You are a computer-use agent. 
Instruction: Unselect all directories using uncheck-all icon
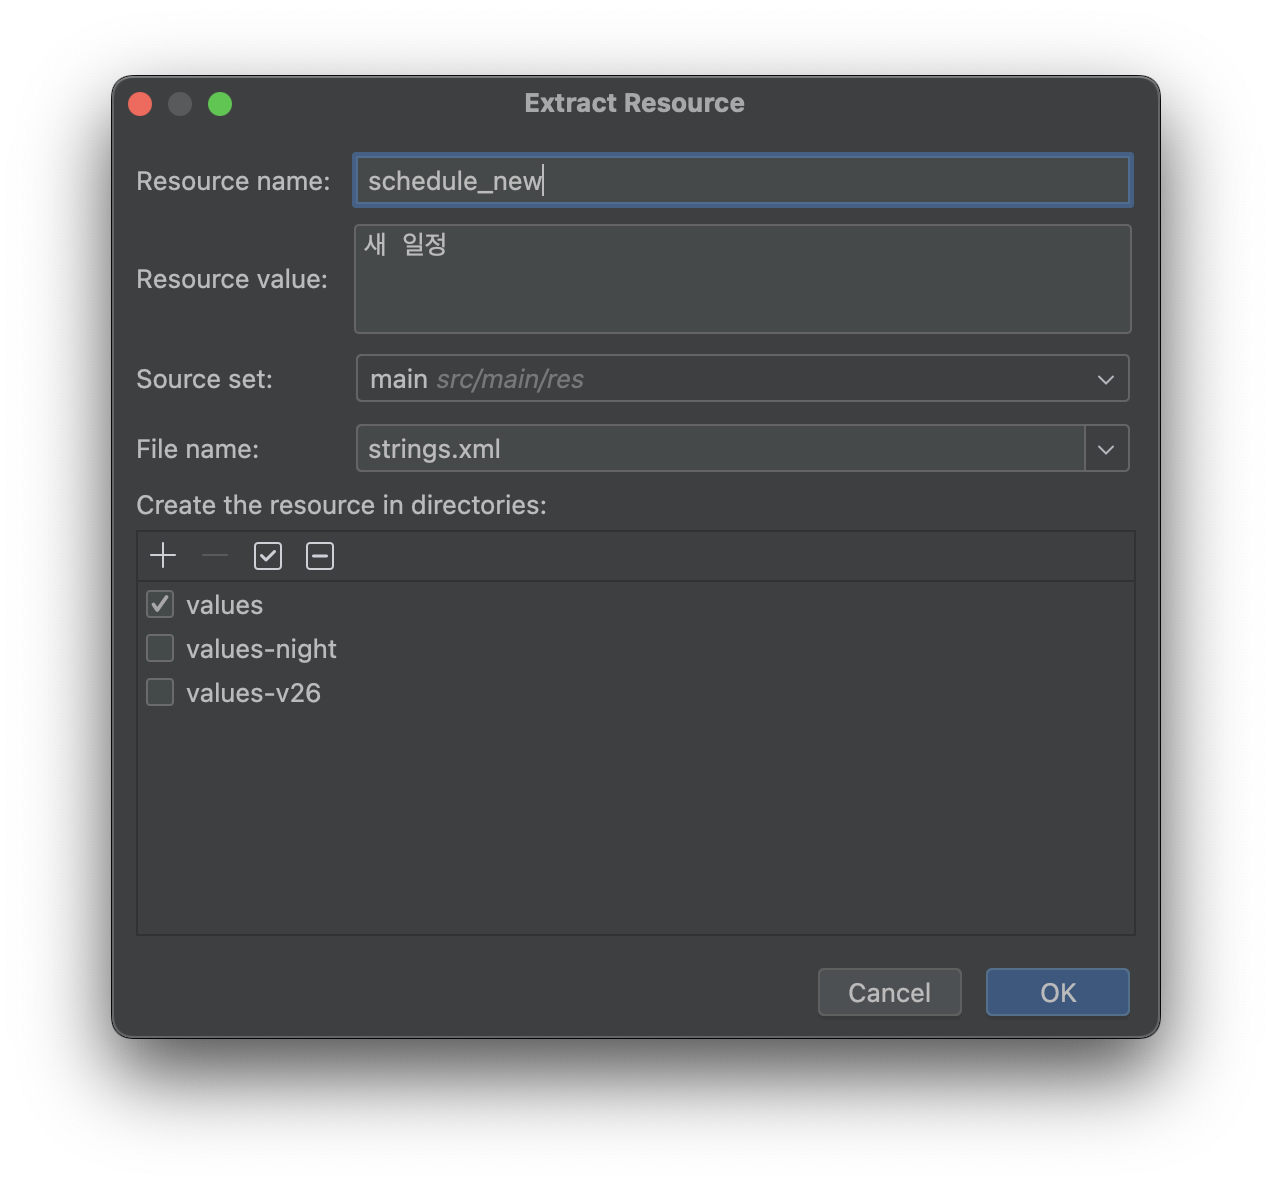[320, 556]
